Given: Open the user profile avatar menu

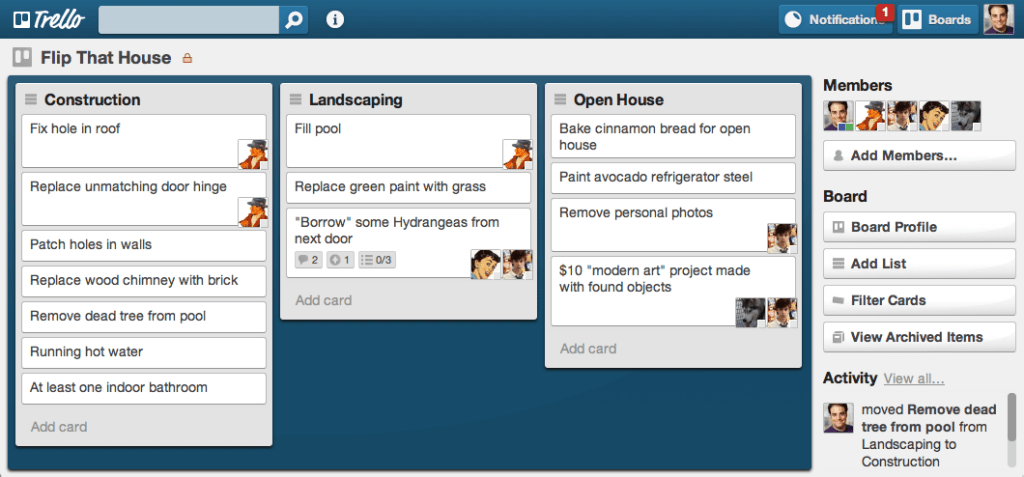Looking at the screenshot, I should click(x=998, y=19).
